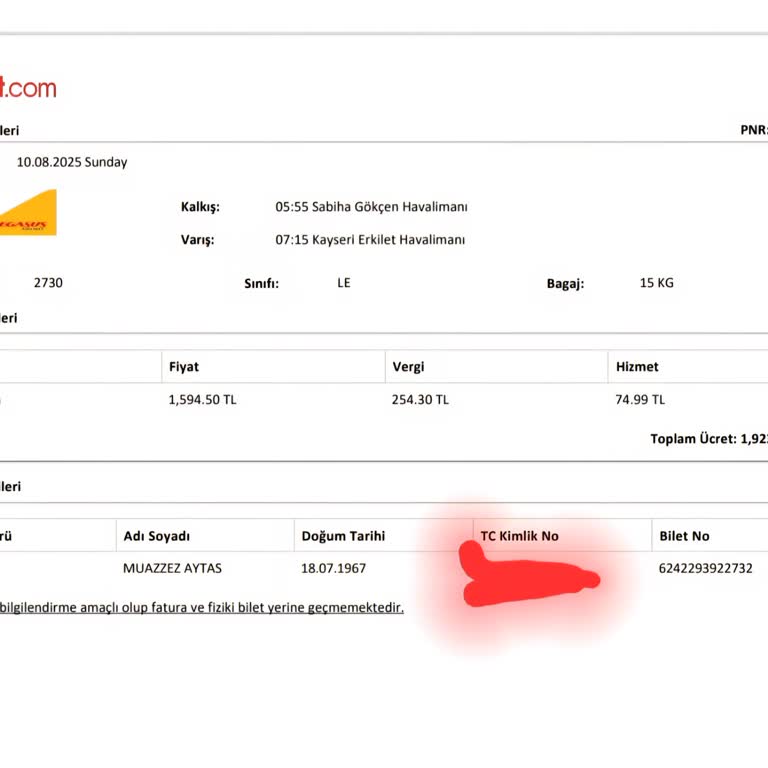Click the Fiyat column header
Screen dimensions: 768x768
pos(184,367)
